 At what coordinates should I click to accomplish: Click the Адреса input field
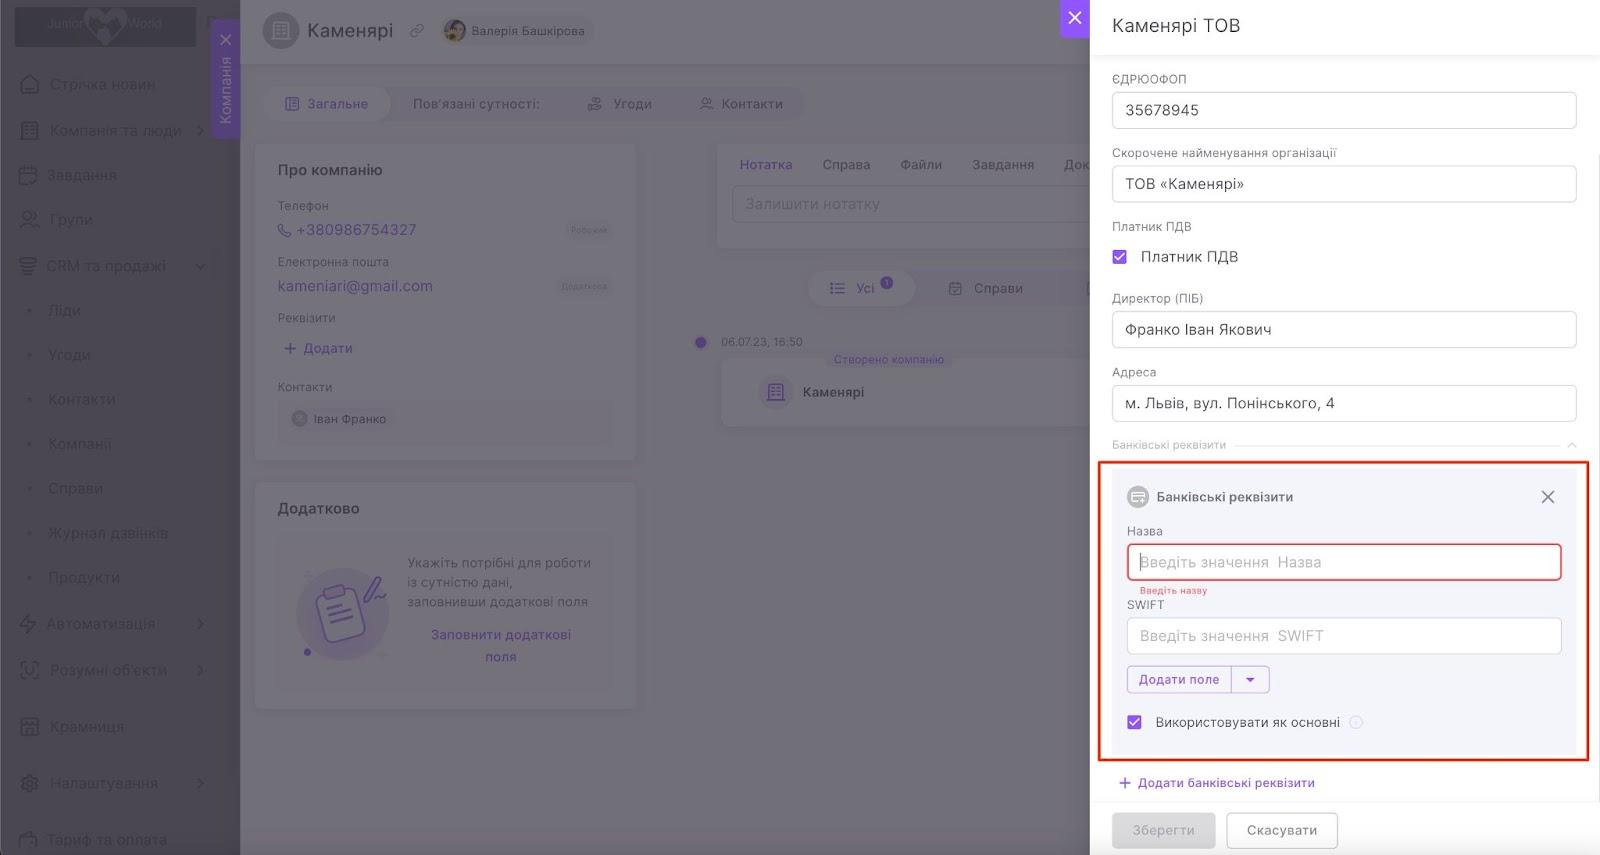pyautogui.click(x=1344, y=403)
